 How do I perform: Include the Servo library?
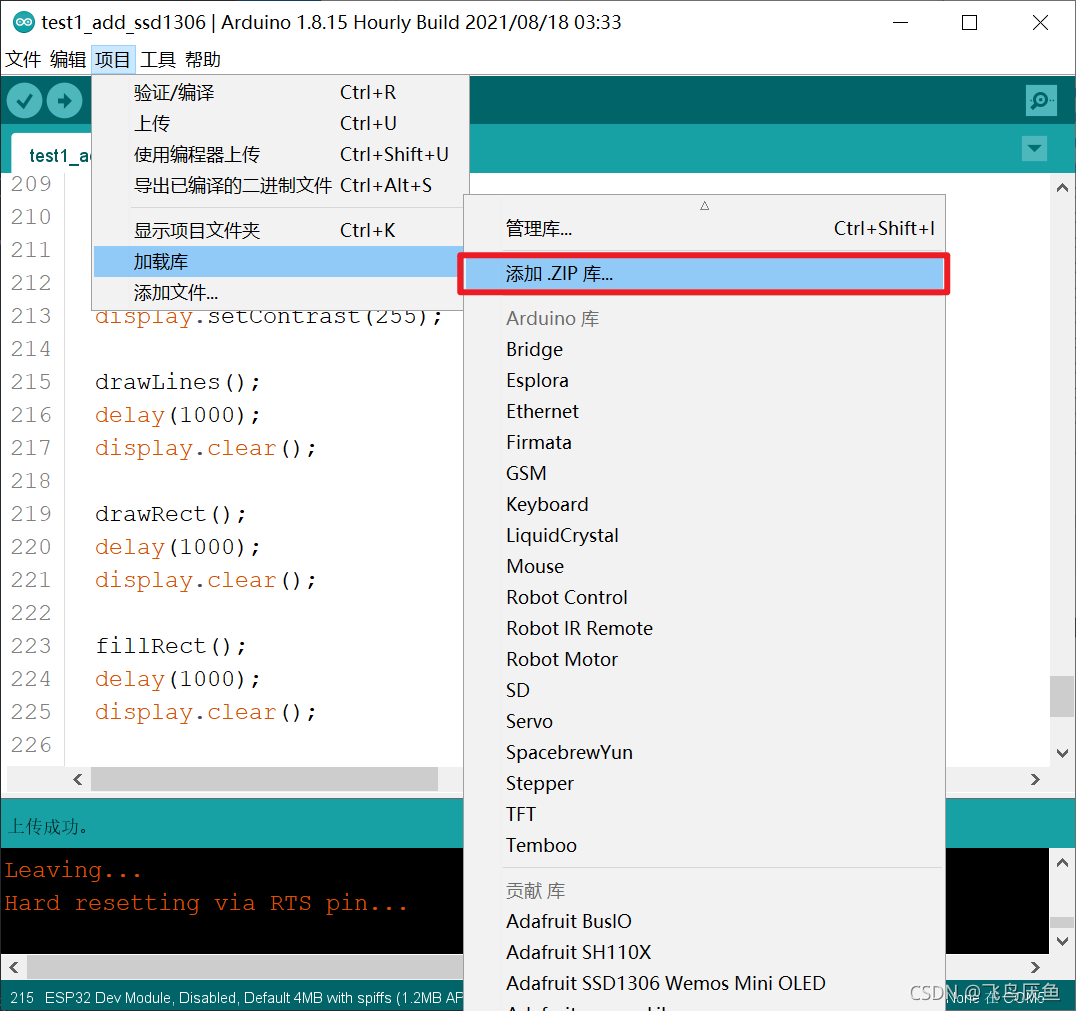pyautogui.click(x=704, y=721)
